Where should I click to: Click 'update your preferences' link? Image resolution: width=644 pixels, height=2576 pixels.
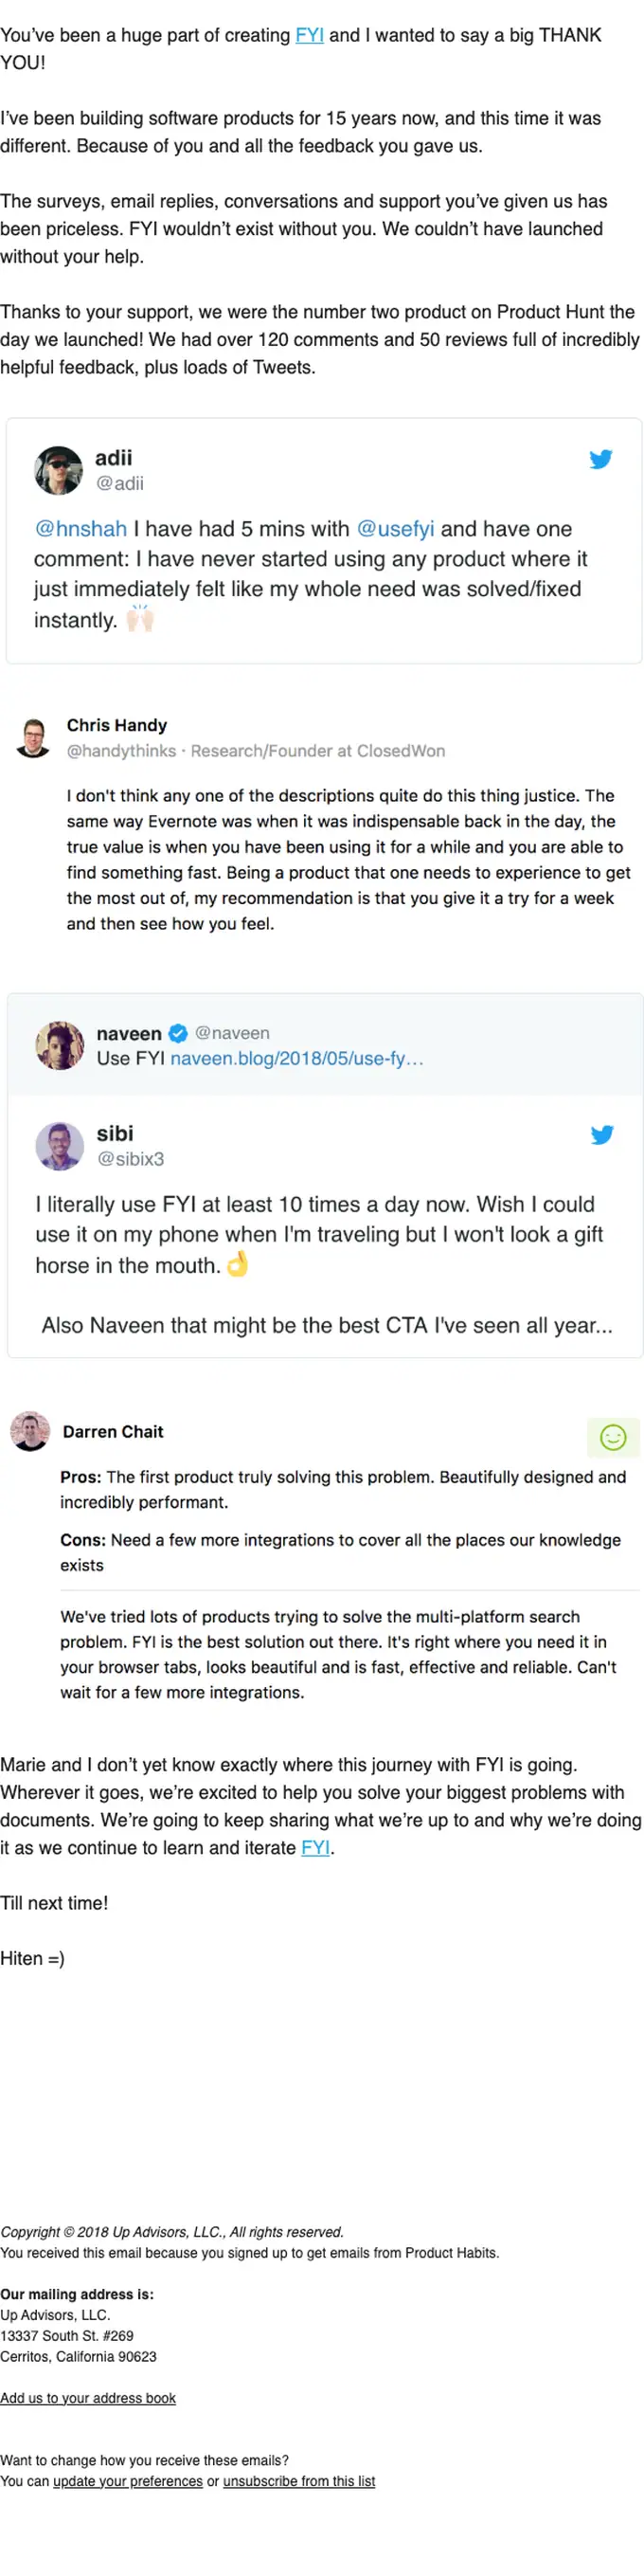tap(128, 2481)
